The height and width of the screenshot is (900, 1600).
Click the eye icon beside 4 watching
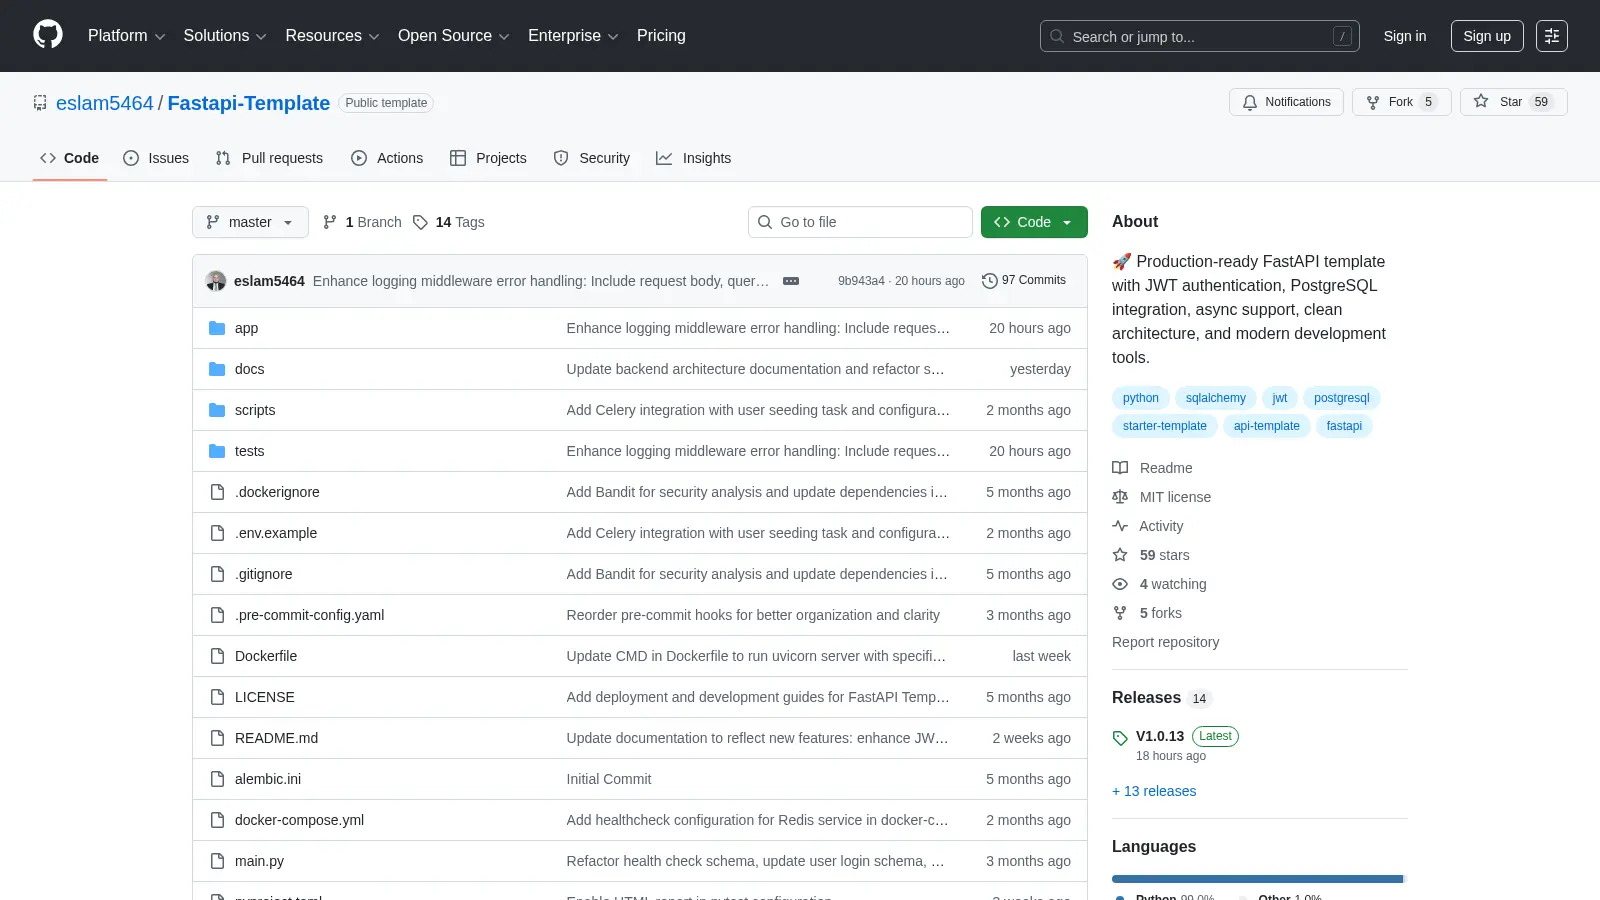point(1120,584)
